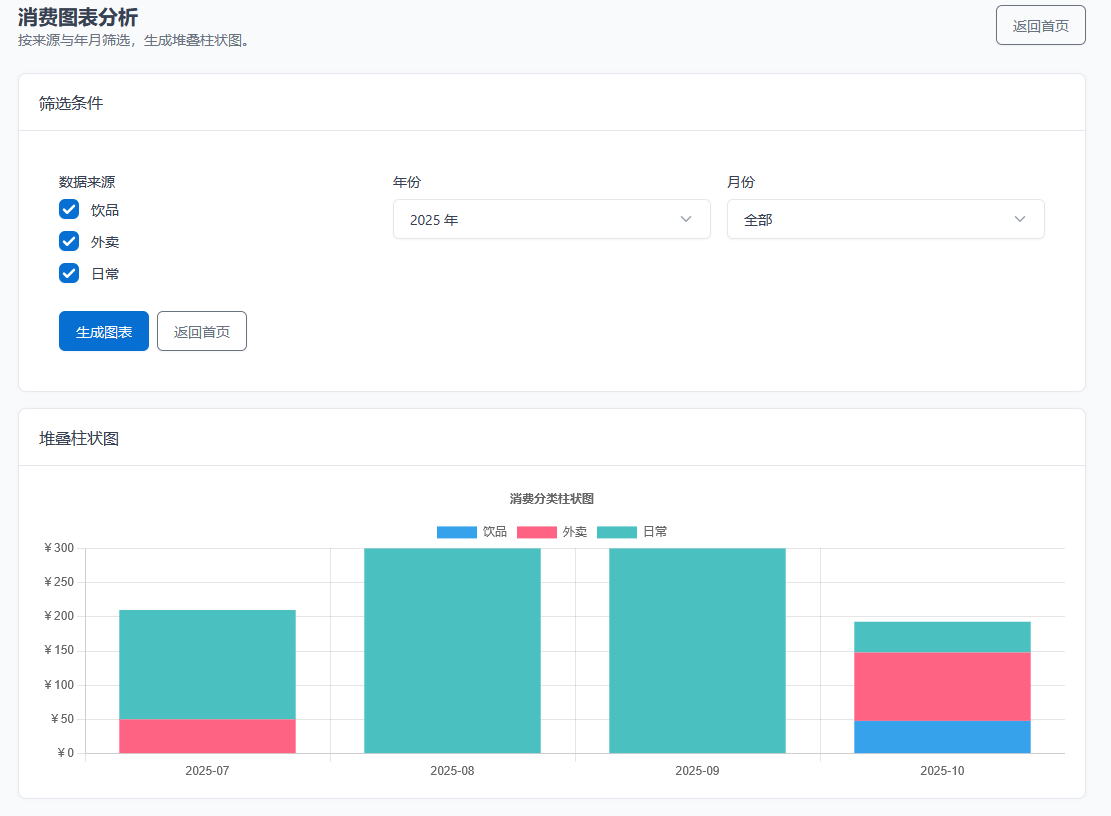Open the 年份 dropdown showing 2025 年
The height and width of the screenshot is (816, 1111).
coord(551,219)
